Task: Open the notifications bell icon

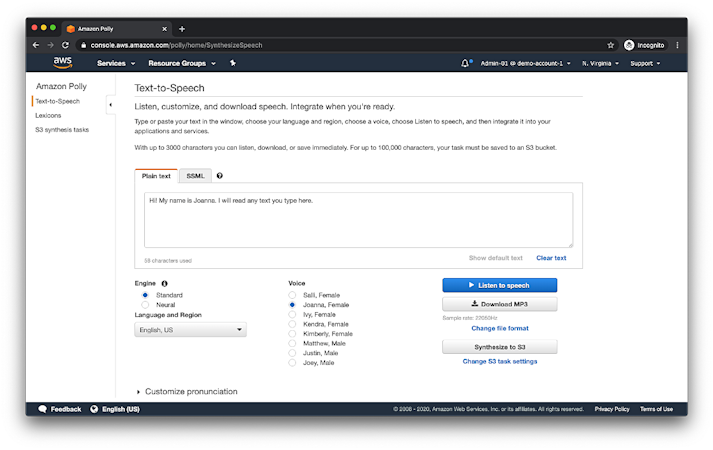Action: [x=465, y=63]
